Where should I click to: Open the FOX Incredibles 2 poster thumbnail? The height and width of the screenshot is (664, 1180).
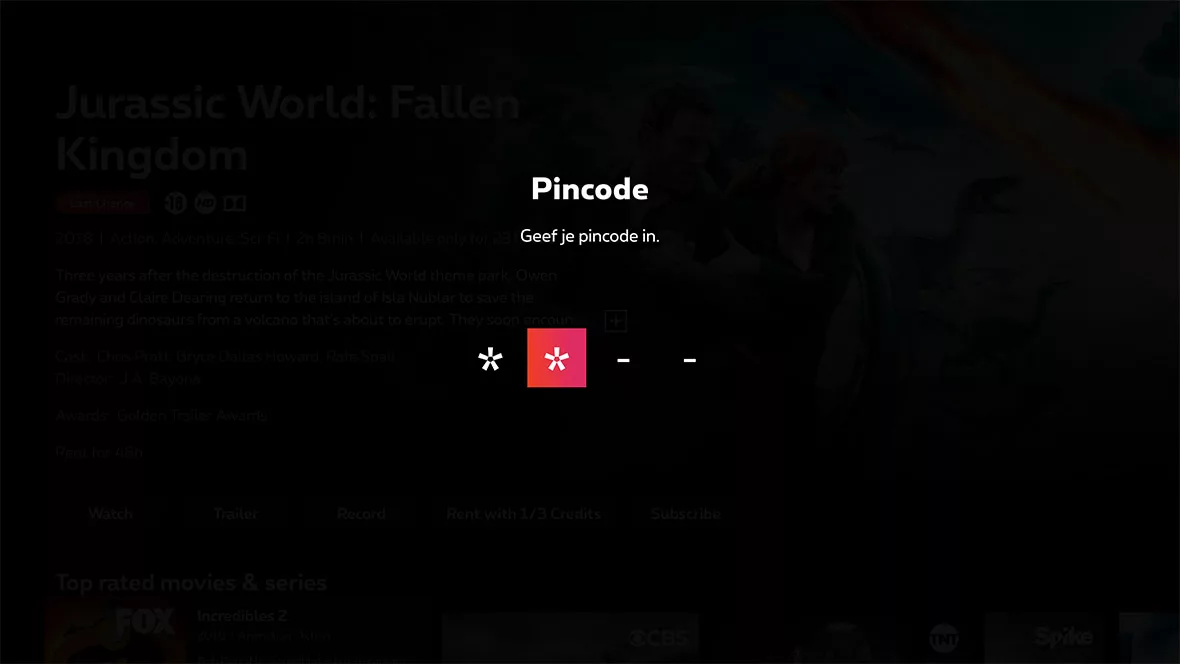point(115,632)
